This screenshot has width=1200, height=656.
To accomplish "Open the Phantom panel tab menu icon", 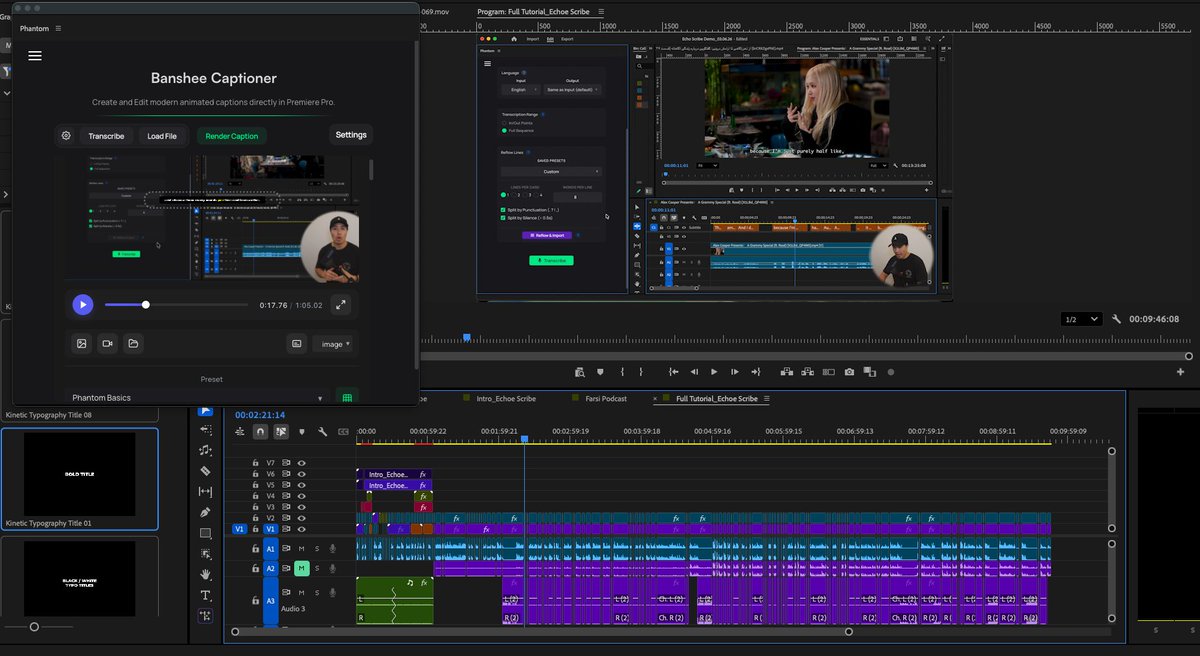I will point(58,29).
